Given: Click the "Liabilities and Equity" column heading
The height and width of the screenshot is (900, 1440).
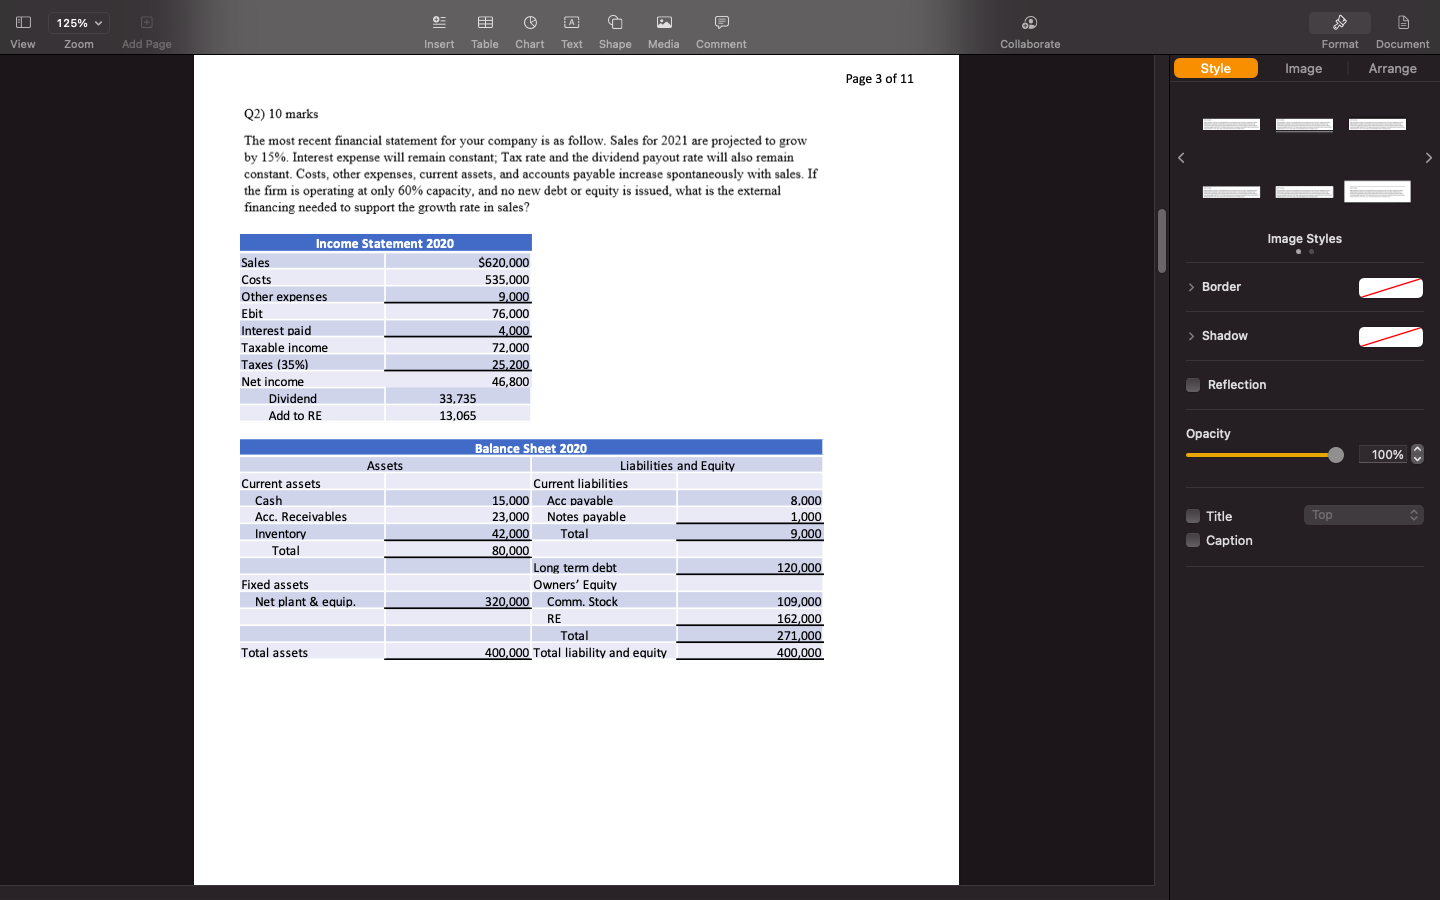Looking at the screenshot, I should pyautogui.click(x=677, y=466).
